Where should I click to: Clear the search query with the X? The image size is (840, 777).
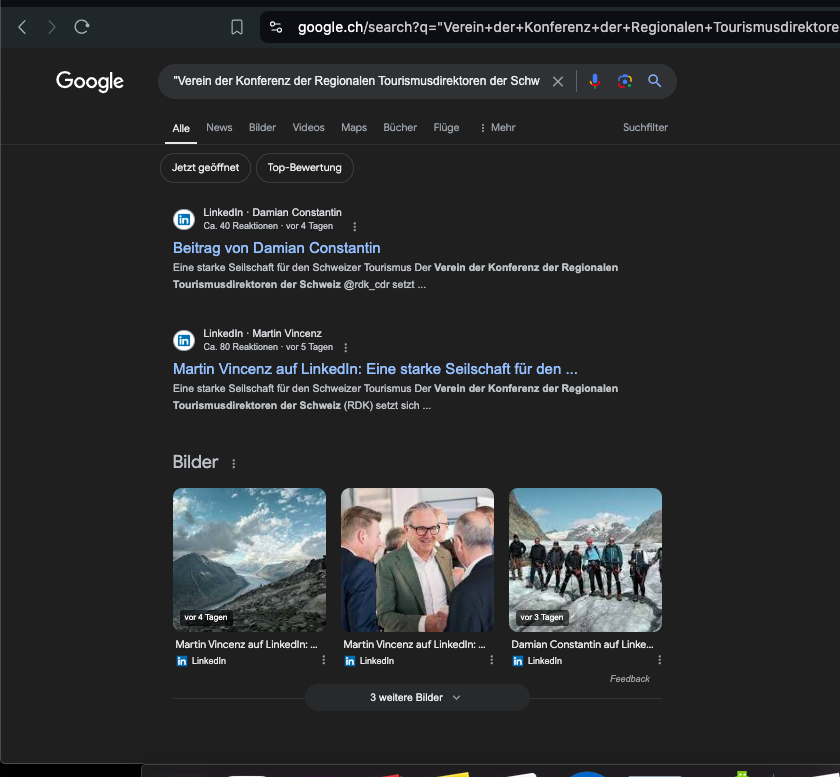[x=558, y=81]
